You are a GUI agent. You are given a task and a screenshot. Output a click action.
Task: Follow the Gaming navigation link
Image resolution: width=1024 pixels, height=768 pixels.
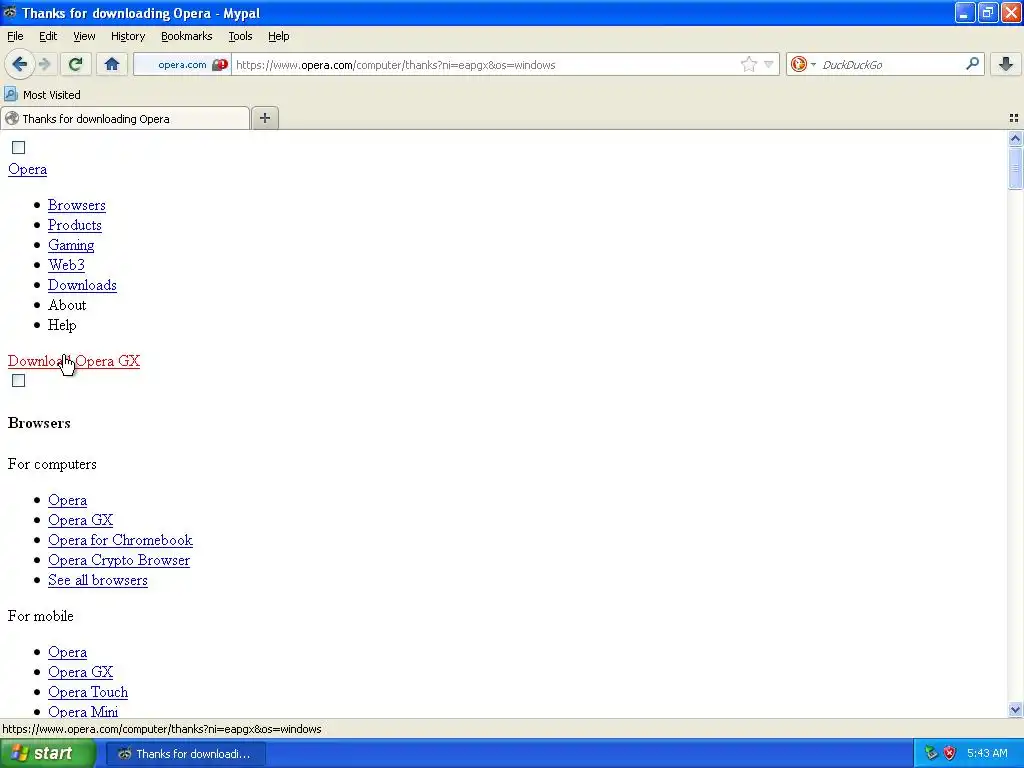[x=71, y=246]
